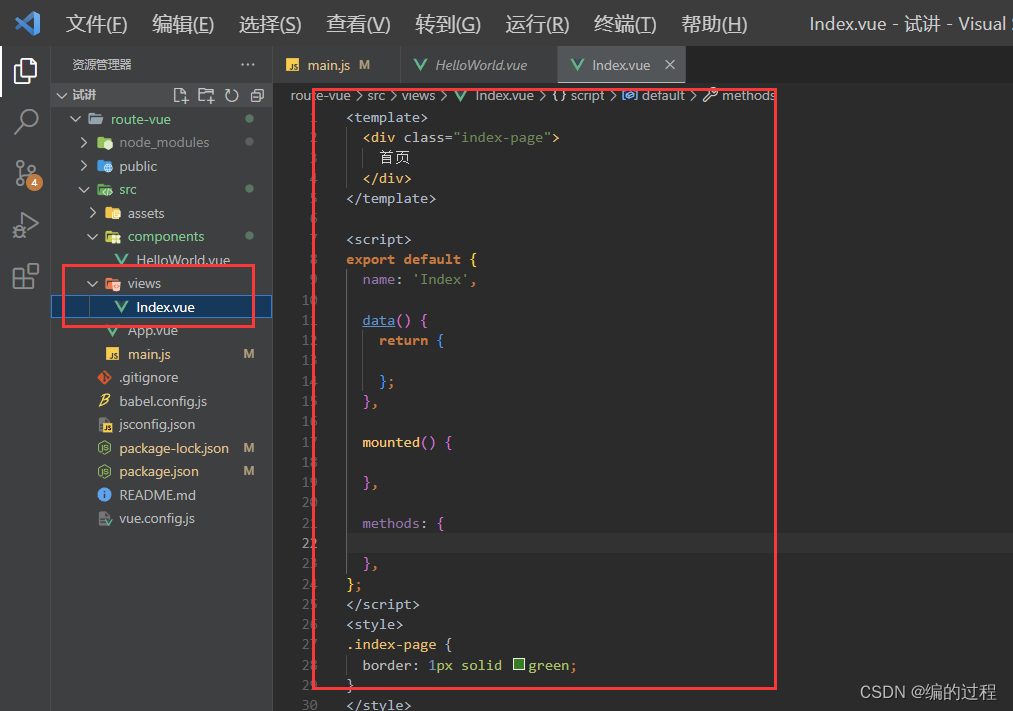Open HelloWorld.vue in the file tree

click(162, 260)
